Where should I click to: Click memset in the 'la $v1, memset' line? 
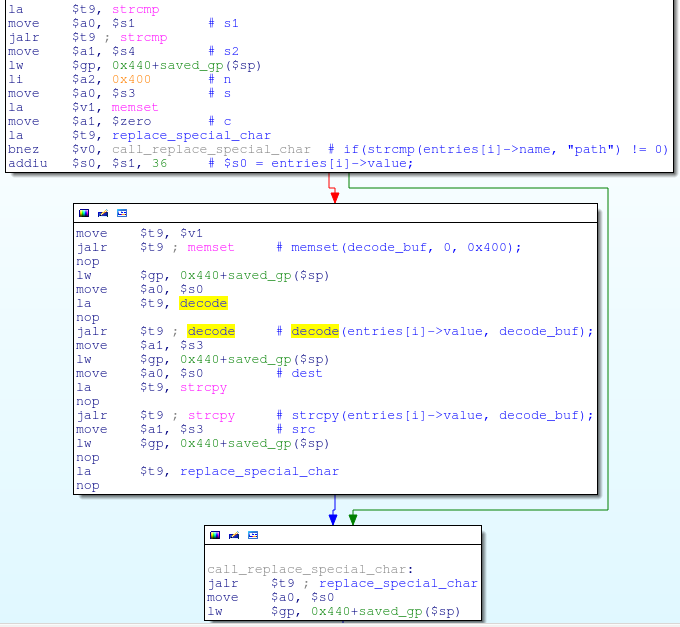(x=135, y=107)
